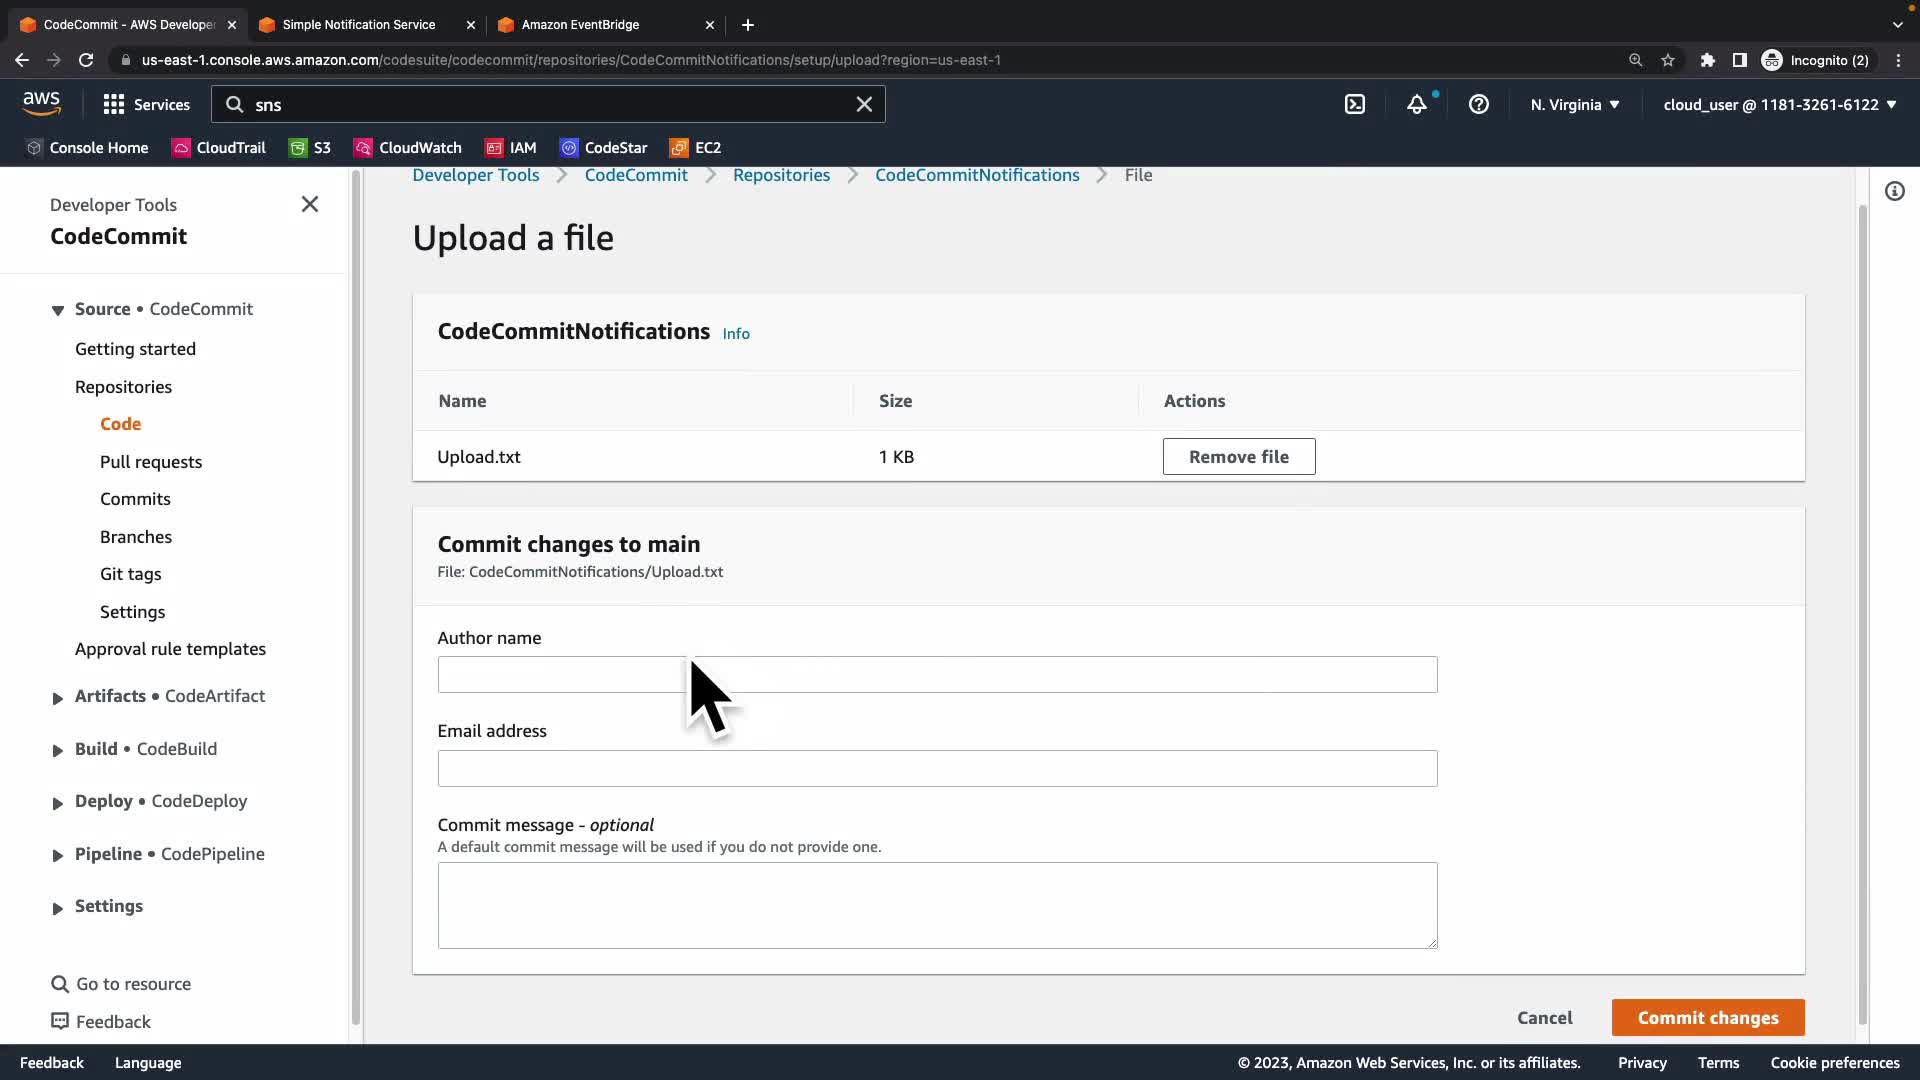Click the notifications bell icon
The image size is (1920, 1080).
point(1417,104)
